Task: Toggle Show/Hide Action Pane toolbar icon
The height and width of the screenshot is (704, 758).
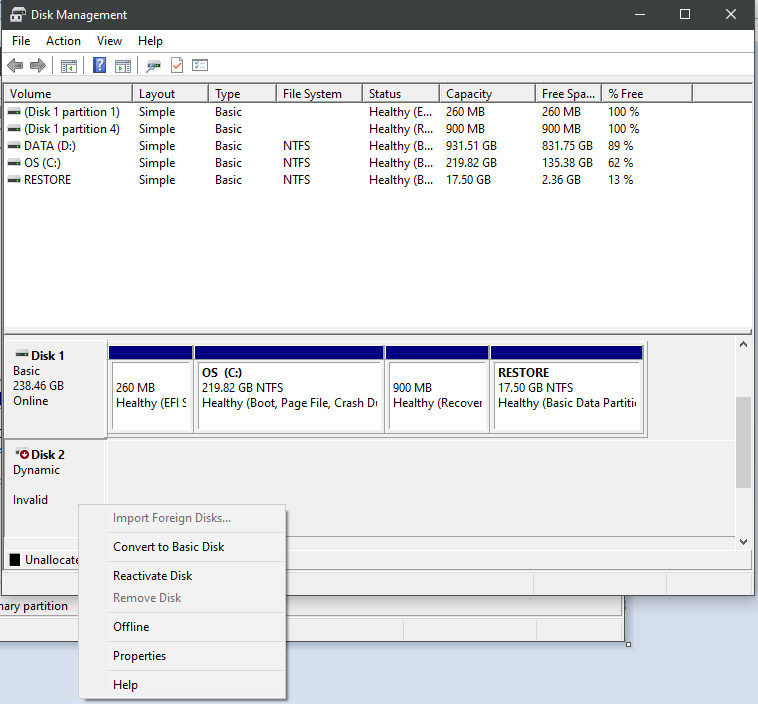Action: [123, 66]
